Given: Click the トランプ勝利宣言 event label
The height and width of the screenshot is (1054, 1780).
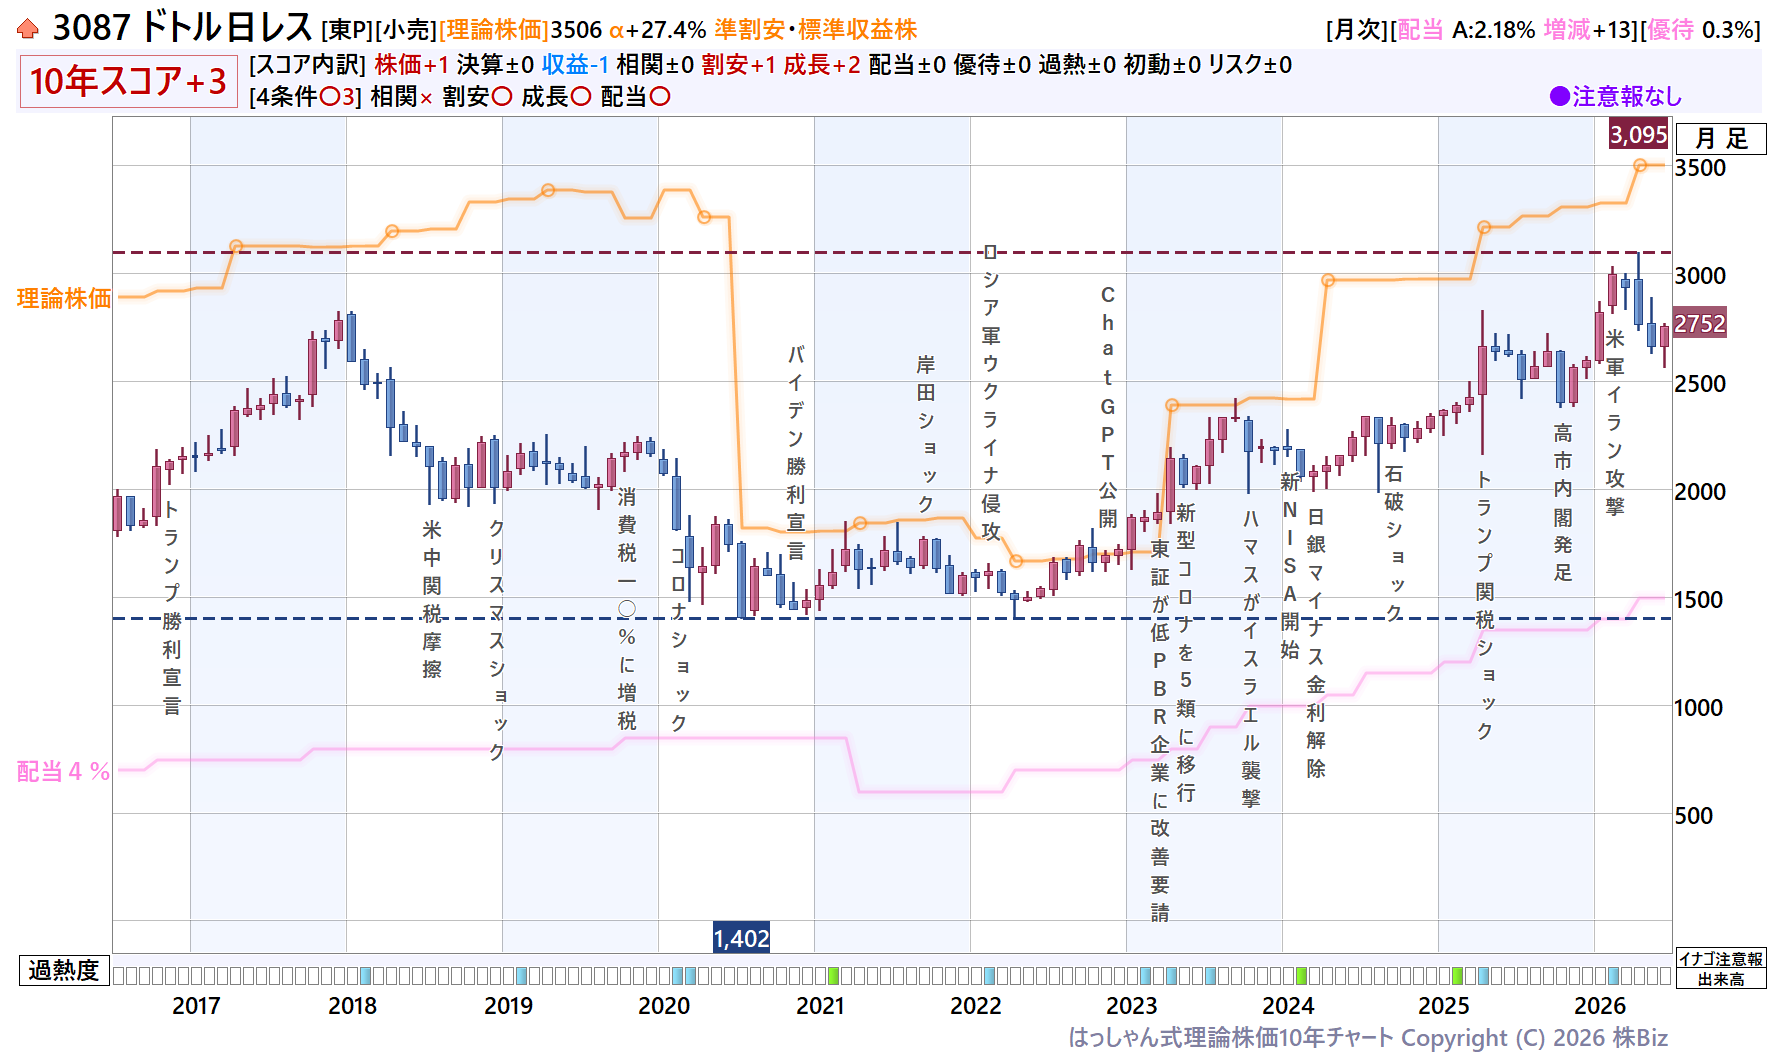Looking at the screenshot, I should [x=172, y=607].
